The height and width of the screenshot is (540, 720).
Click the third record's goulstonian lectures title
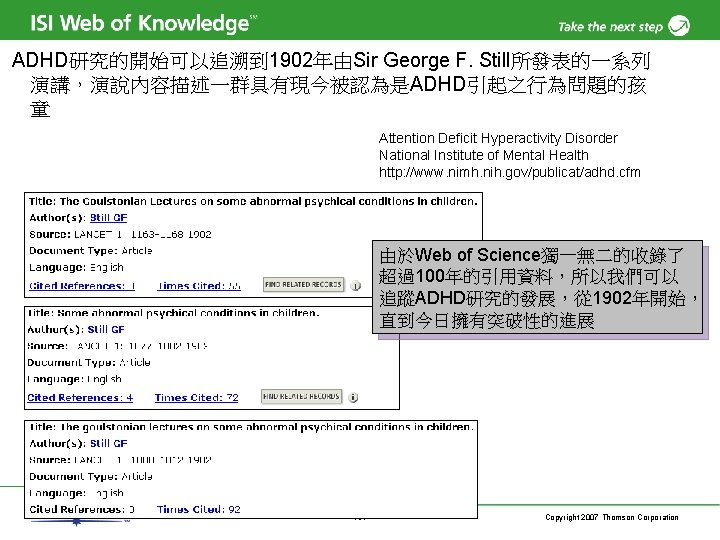[251, 427]
